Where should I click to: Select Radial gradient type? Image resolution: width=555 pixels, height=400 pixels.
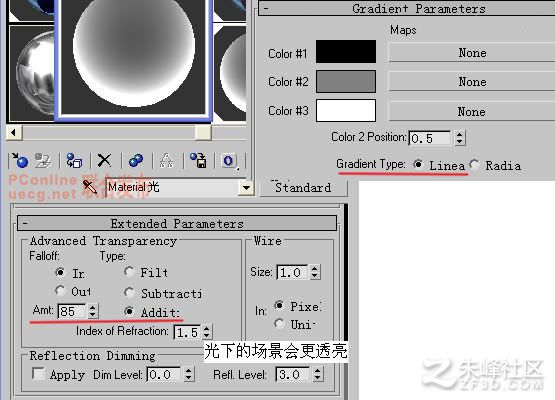coord(475,165)
